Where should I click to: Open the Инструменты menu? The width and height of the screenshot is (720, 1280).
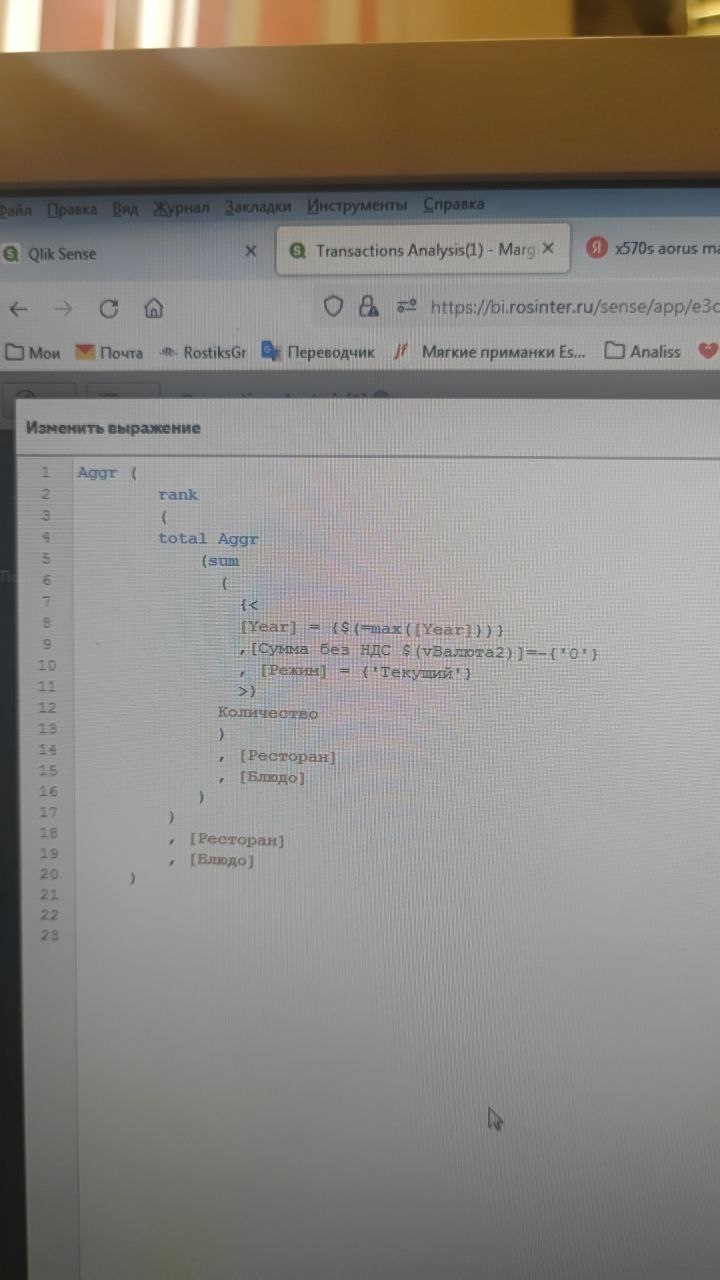[357, 205]
